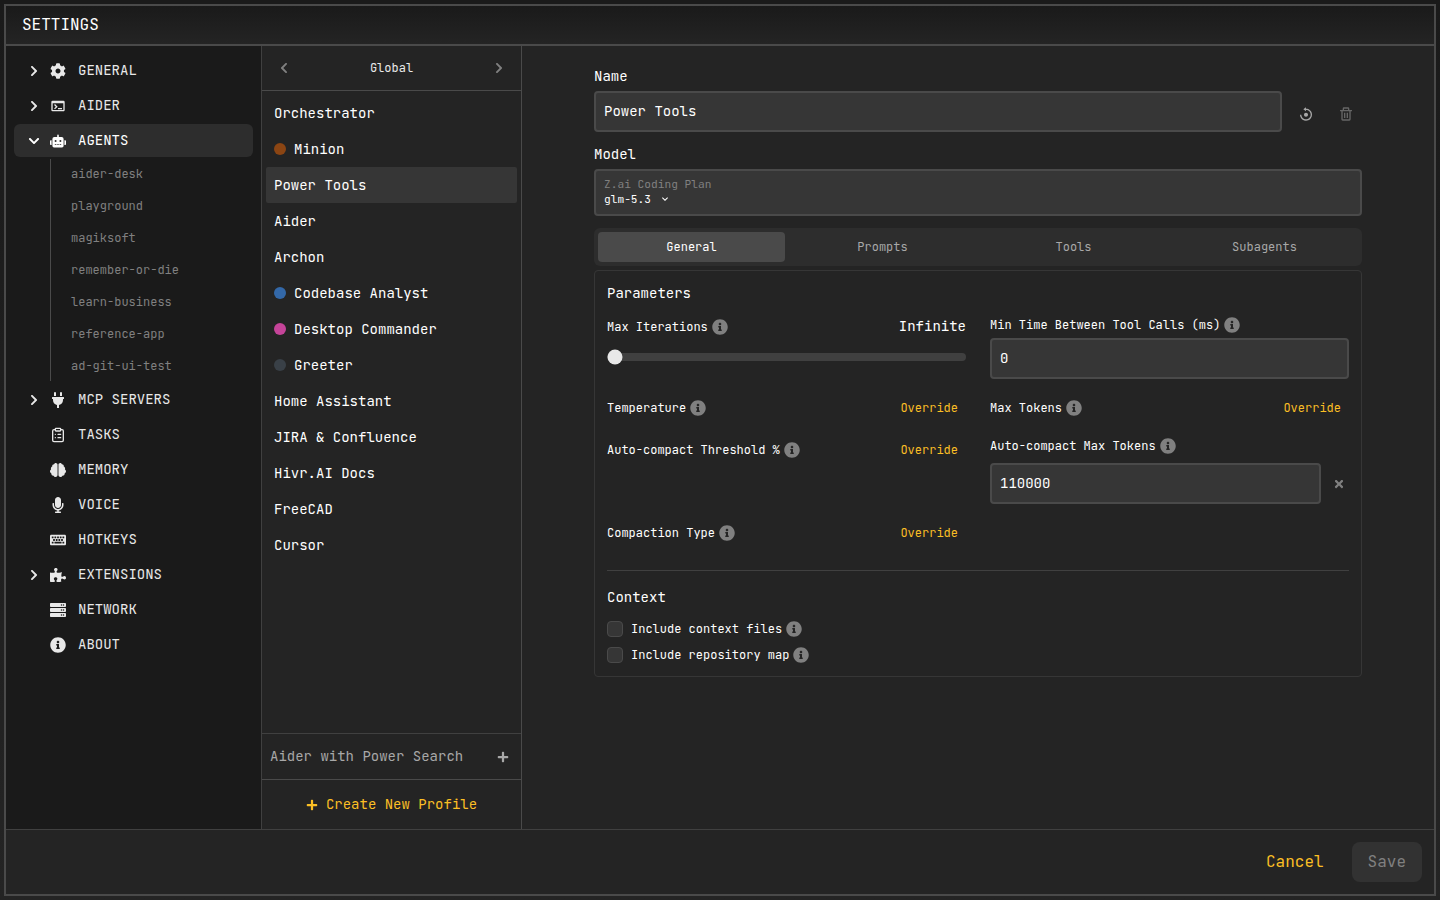This screenshot has width=1440, height=900.
Task: Click the Save button
Action: point(1386,861)
